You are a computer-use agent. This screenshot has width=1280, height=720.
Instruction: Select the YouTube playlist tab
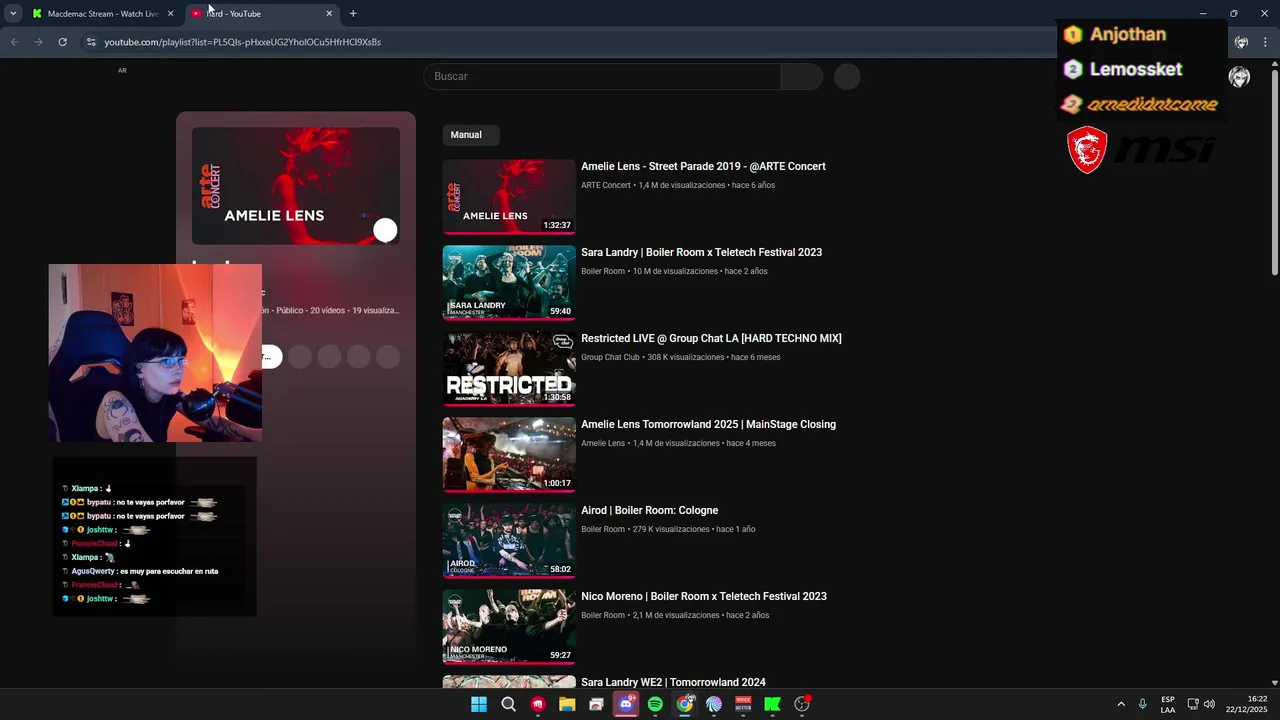[x=263, y=13]
